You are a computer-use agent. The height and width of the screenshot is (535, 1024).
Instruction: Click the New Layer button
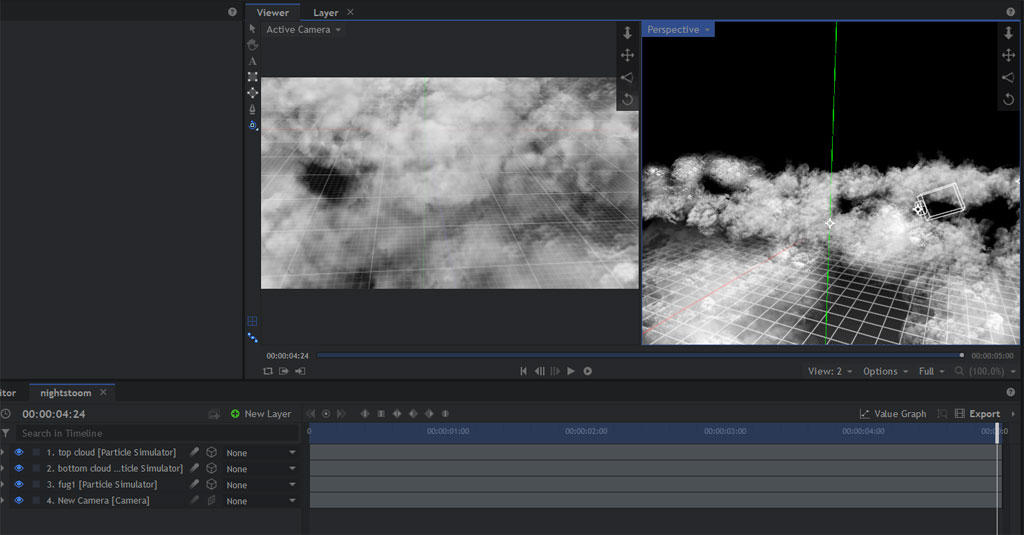(260, 414)
